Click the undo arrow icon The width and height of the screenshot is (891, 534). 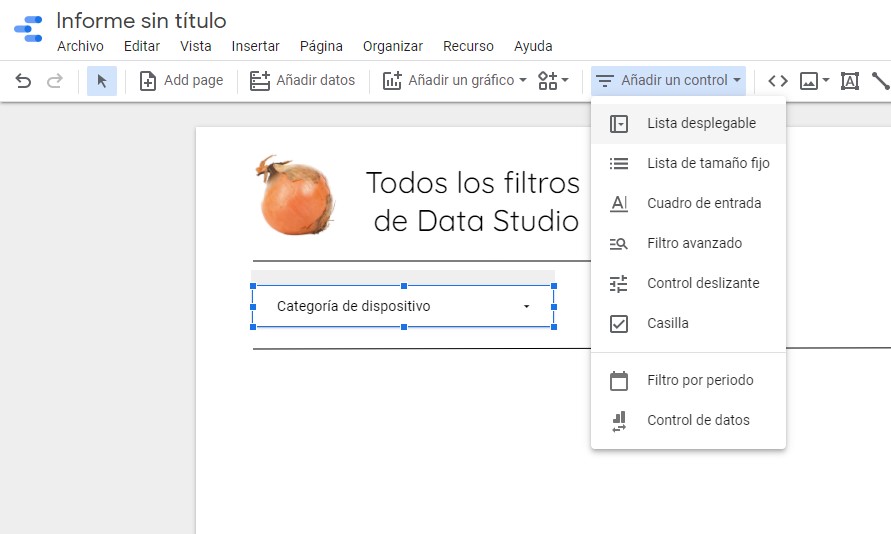pos(23,81)
